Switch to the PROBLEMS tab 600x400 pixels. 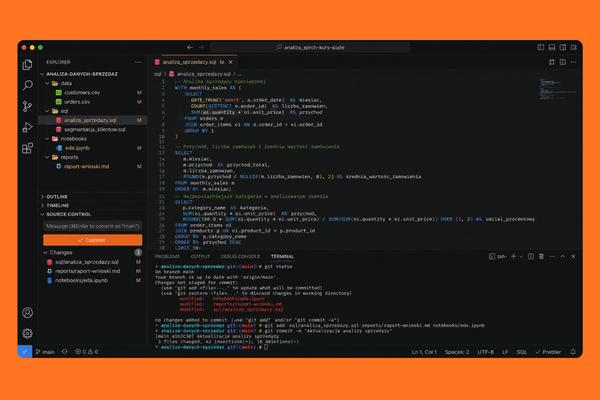coord(167,256)
